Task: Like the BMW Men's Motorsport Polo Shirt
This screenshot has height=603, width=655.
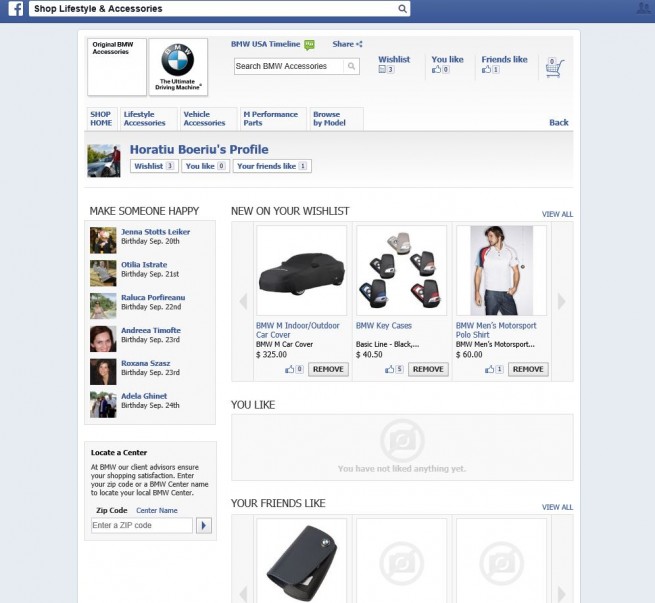Action: pos(490,369)
